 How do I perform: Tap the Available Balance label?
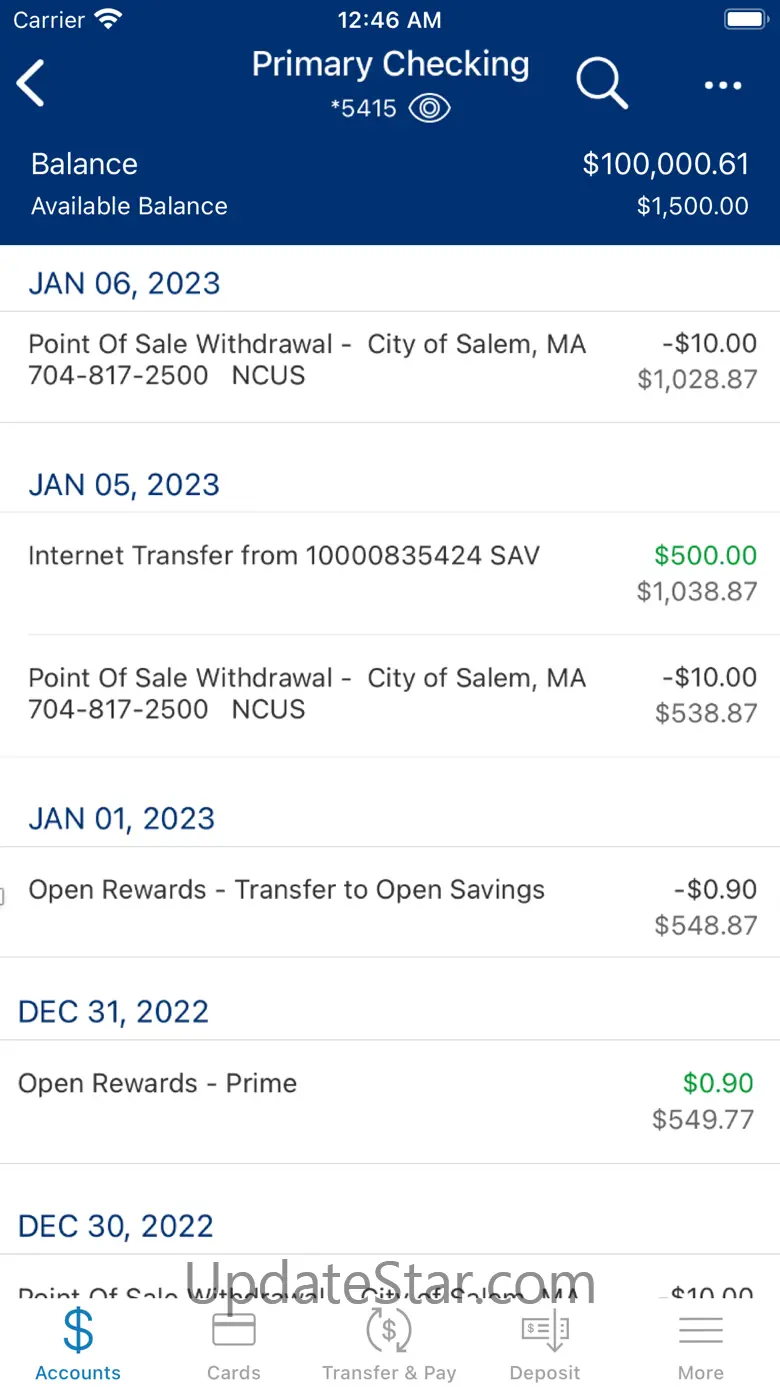[129, 206]
